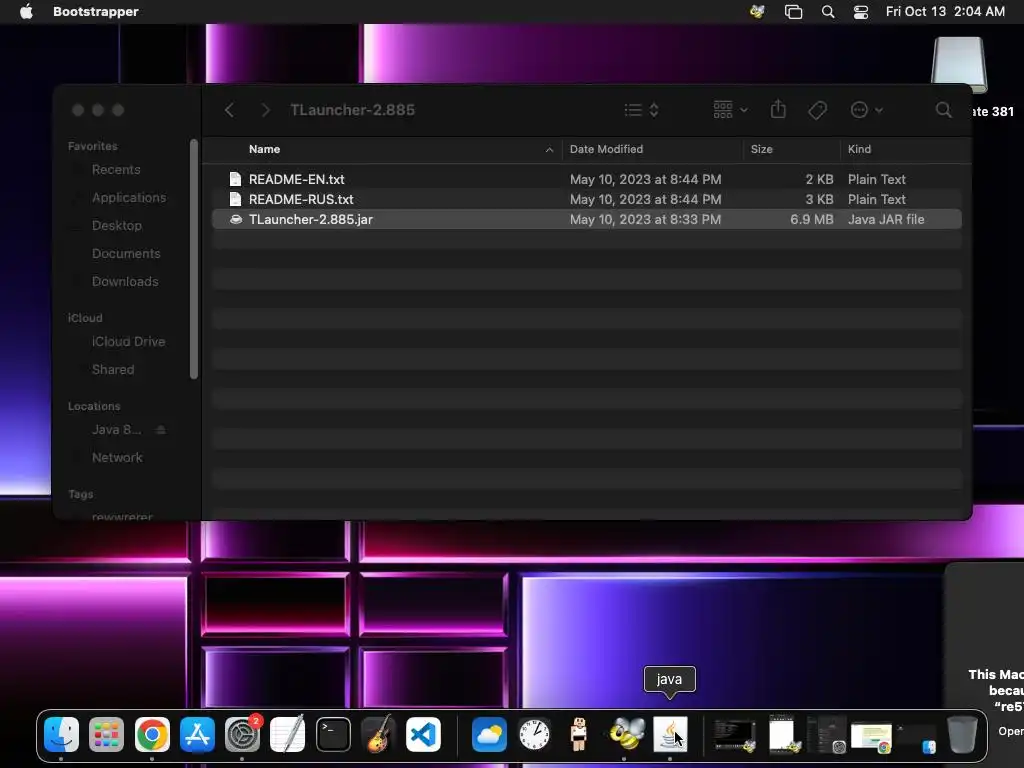The width and height of the screenshot is (1024, 768).
Task: Restore the minimized terminal window in Dock
Action: [734, 735]
